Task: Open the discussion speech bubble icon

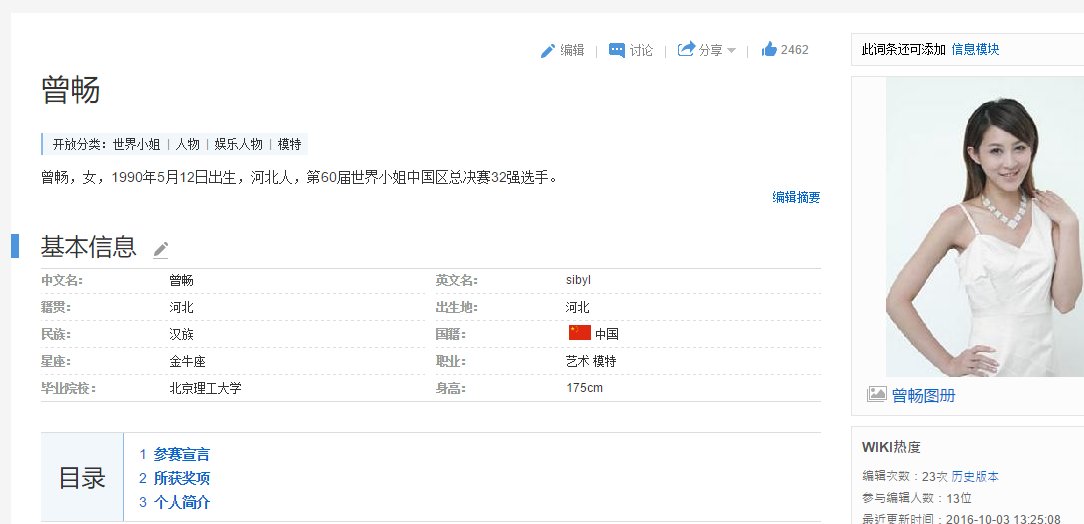Action: (x=617, y=51)
